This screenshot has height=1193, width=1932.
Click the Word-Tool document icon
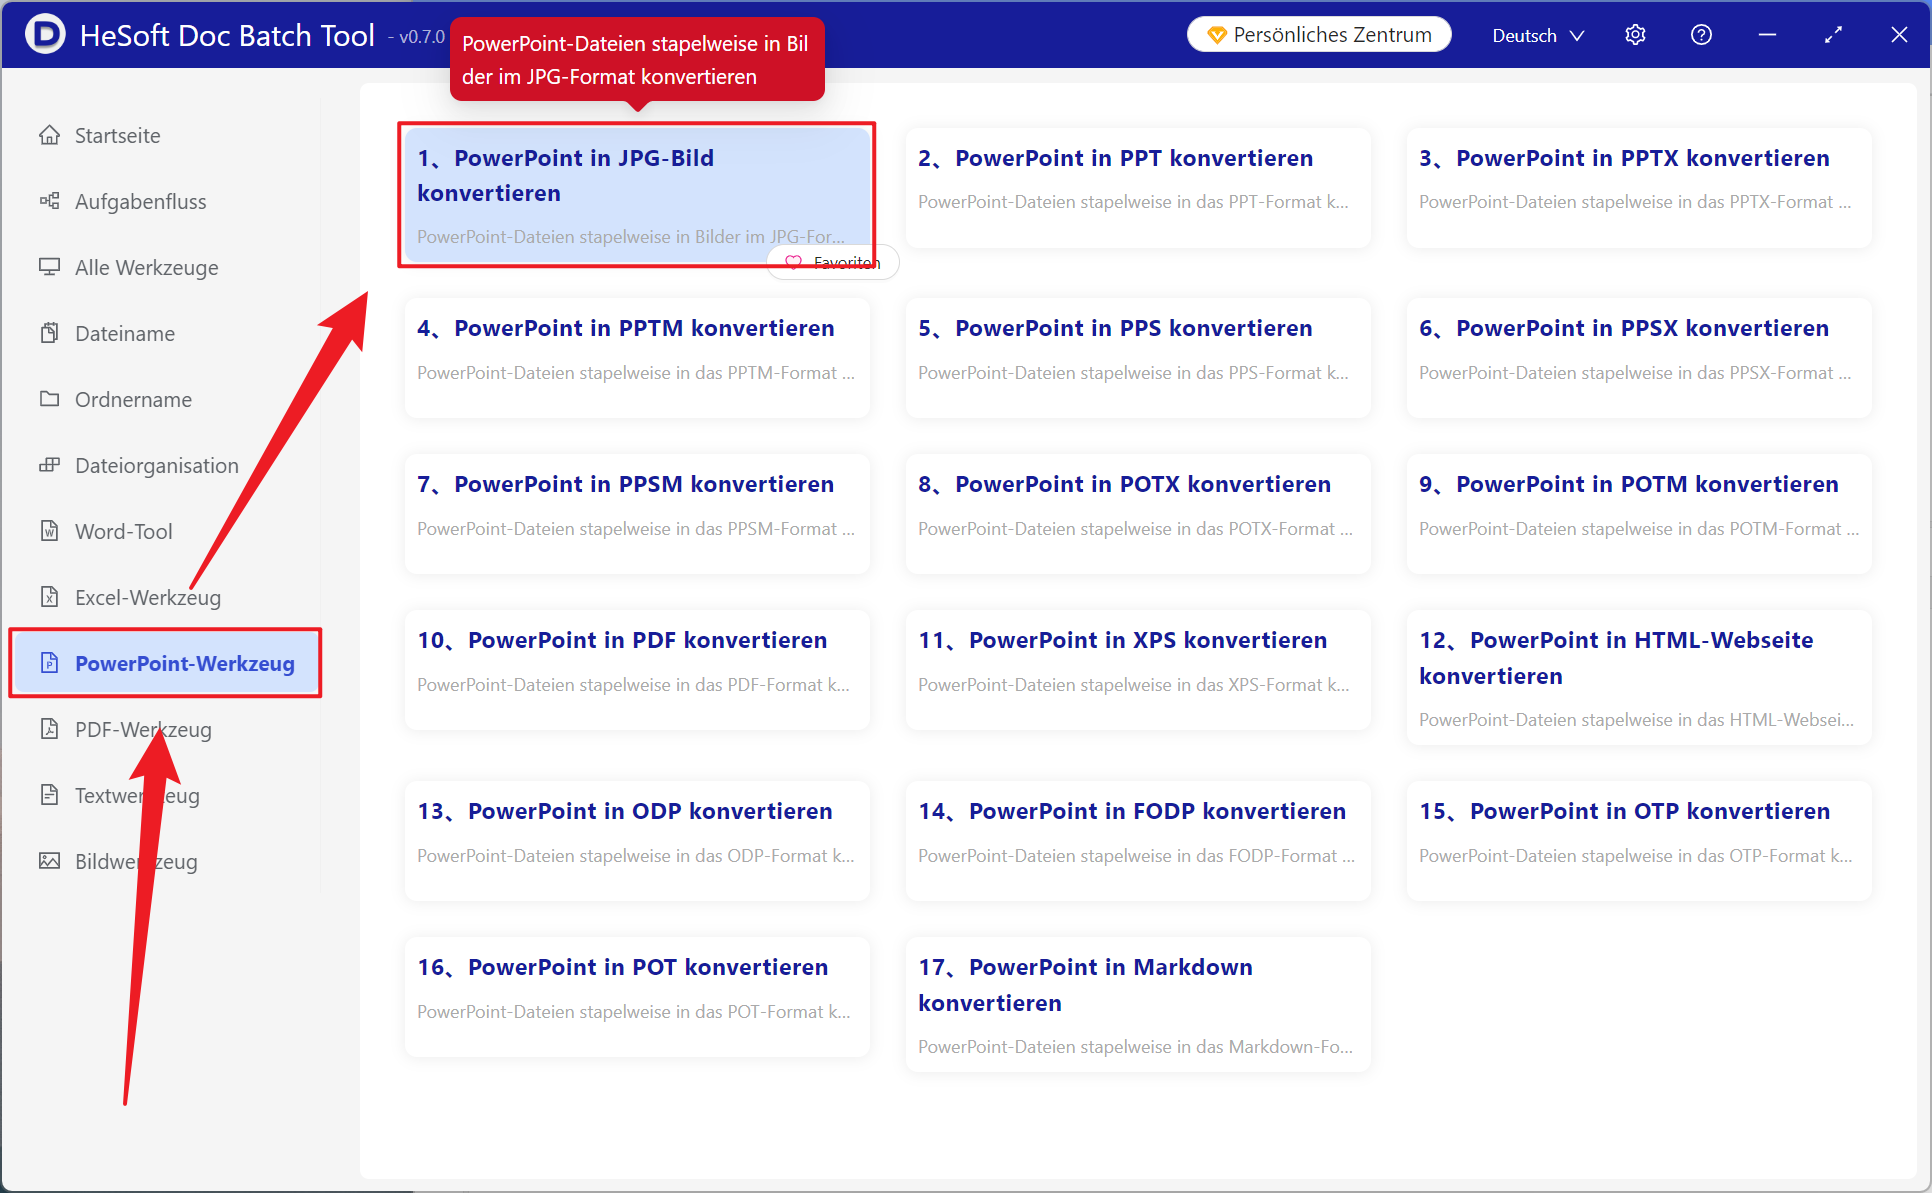tap(49, 531)
